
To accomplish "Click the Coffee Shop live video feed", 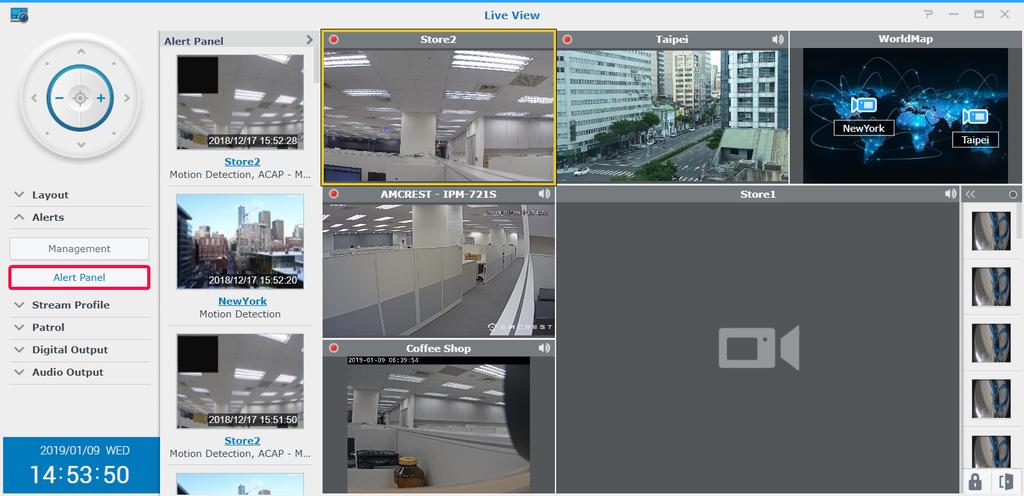I will coord(438,424).
